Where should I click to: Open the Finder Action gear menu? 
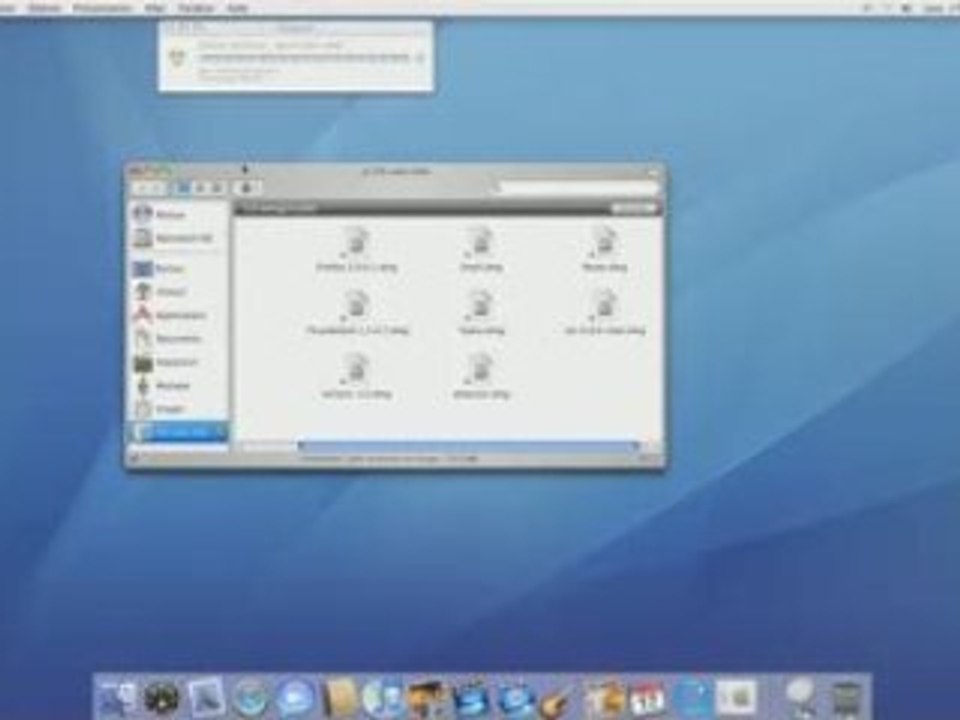point(247,188)
